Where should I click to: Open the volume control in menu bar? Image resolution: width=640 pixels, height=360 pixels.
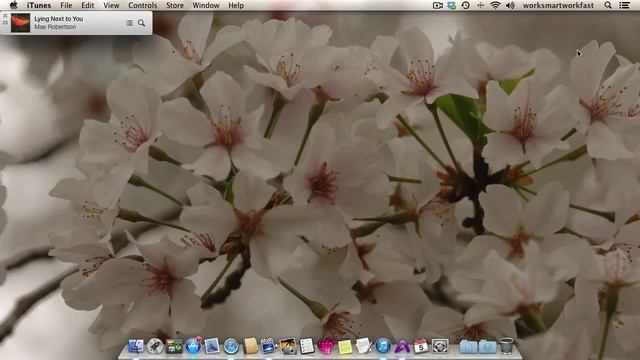click(510, 5)
